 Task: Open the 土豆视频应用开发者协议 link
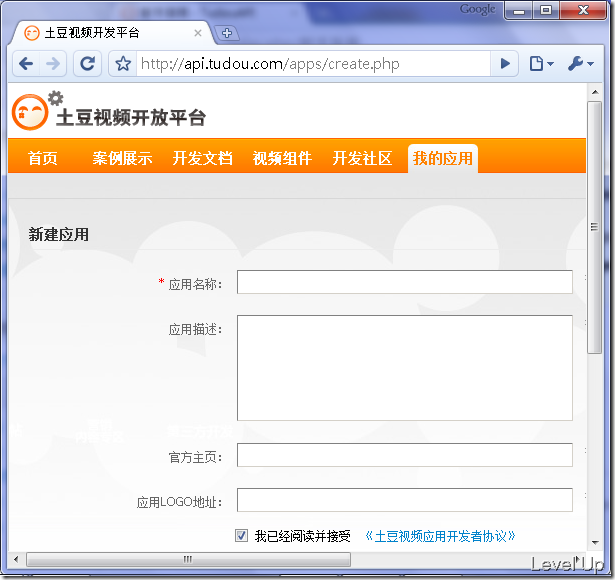click(440, 536)
